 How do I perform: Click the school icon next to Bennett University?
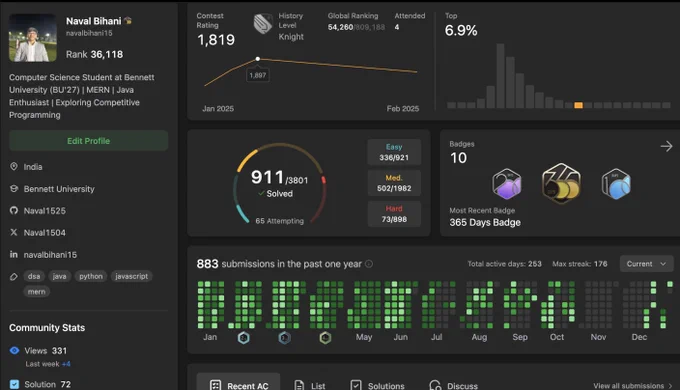[14, 189]
